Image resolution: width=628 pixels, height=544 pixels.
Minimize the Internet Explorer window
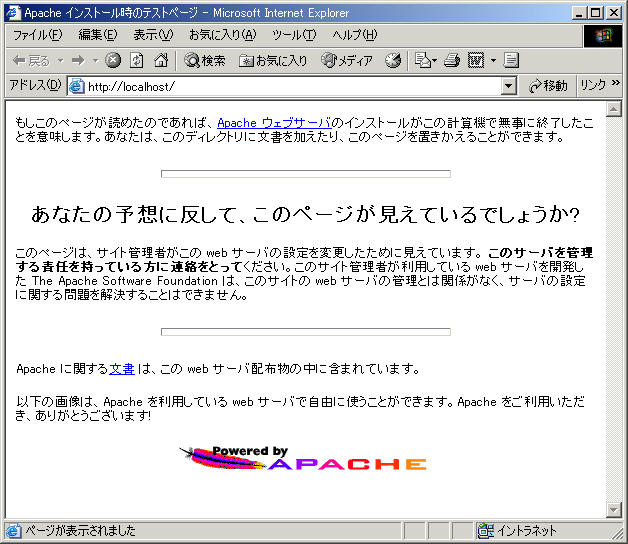[x=579, y=13]
